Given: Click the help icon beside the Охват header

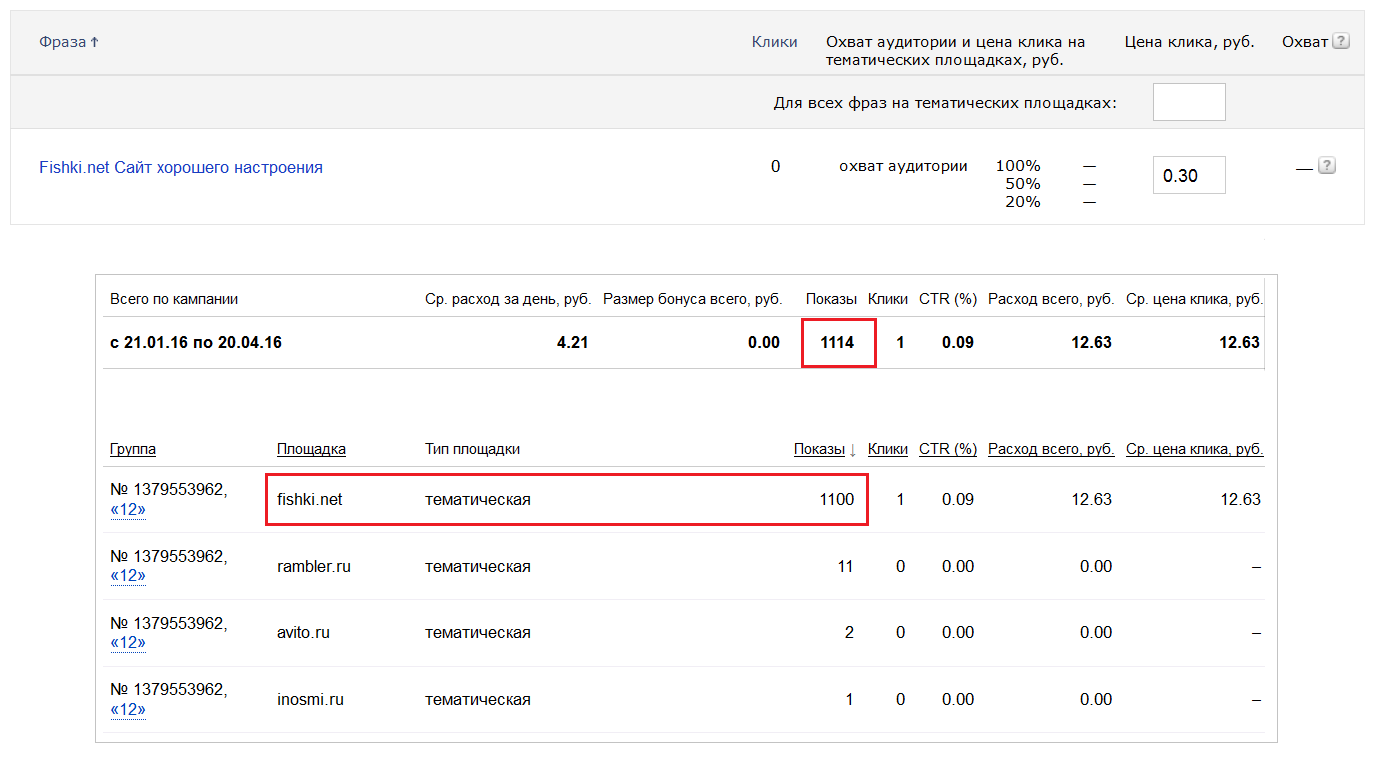Looking at the screenshot, I should (x=1341, y=41).
